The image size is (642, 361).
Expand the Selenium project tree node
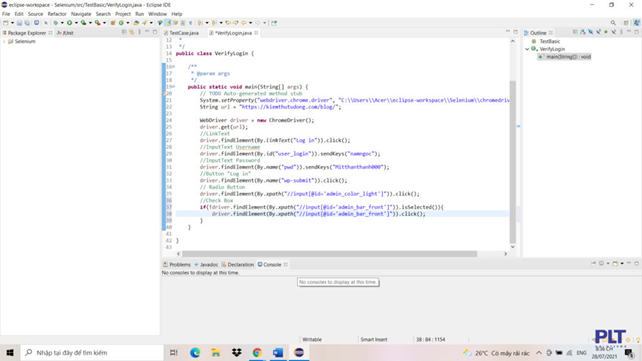click(x=4, y=41)
